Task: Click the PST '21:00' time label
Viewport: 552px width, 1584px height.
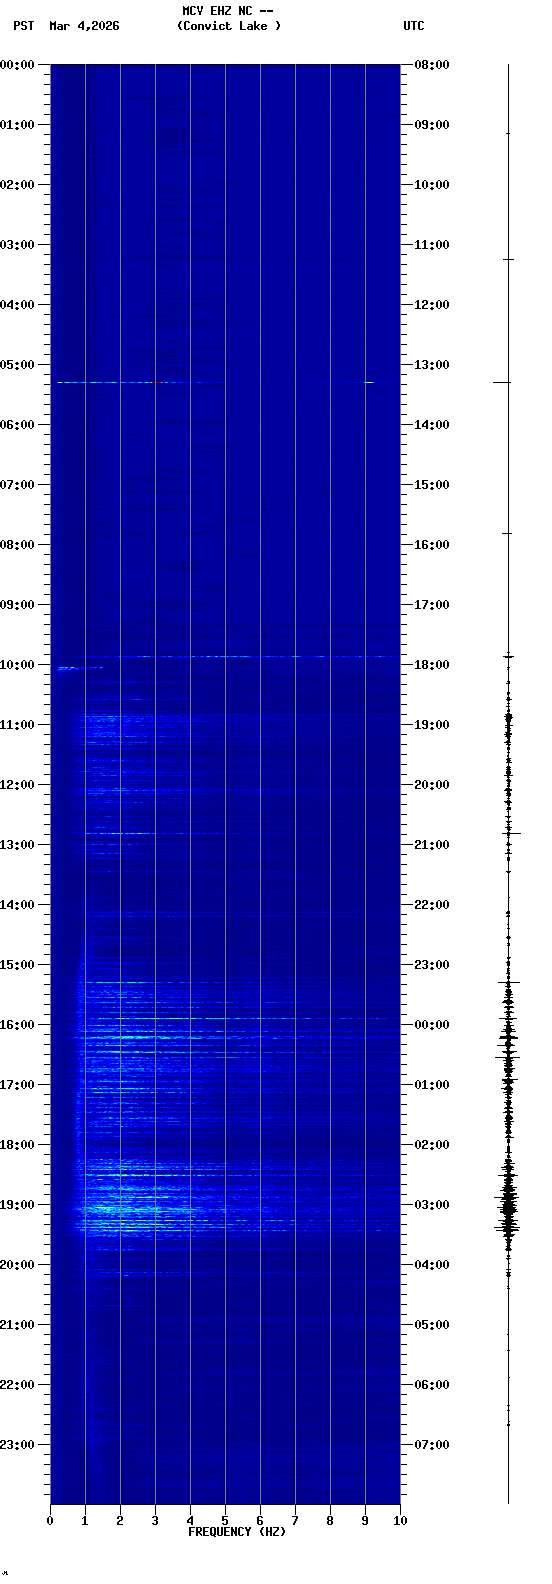Action: [18, 1325]
